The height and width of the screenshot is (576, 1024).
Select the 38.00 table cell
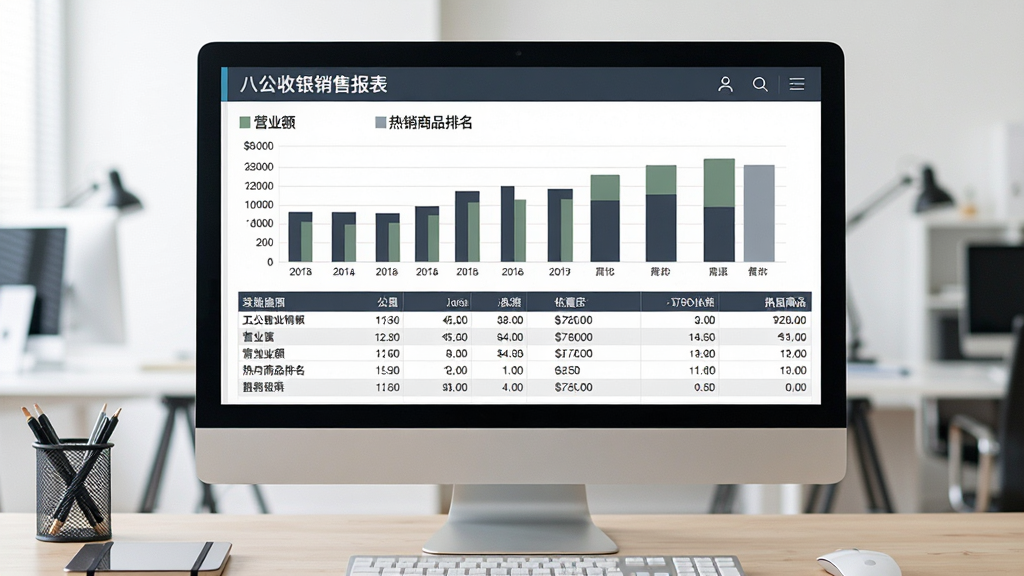[509, 320]
